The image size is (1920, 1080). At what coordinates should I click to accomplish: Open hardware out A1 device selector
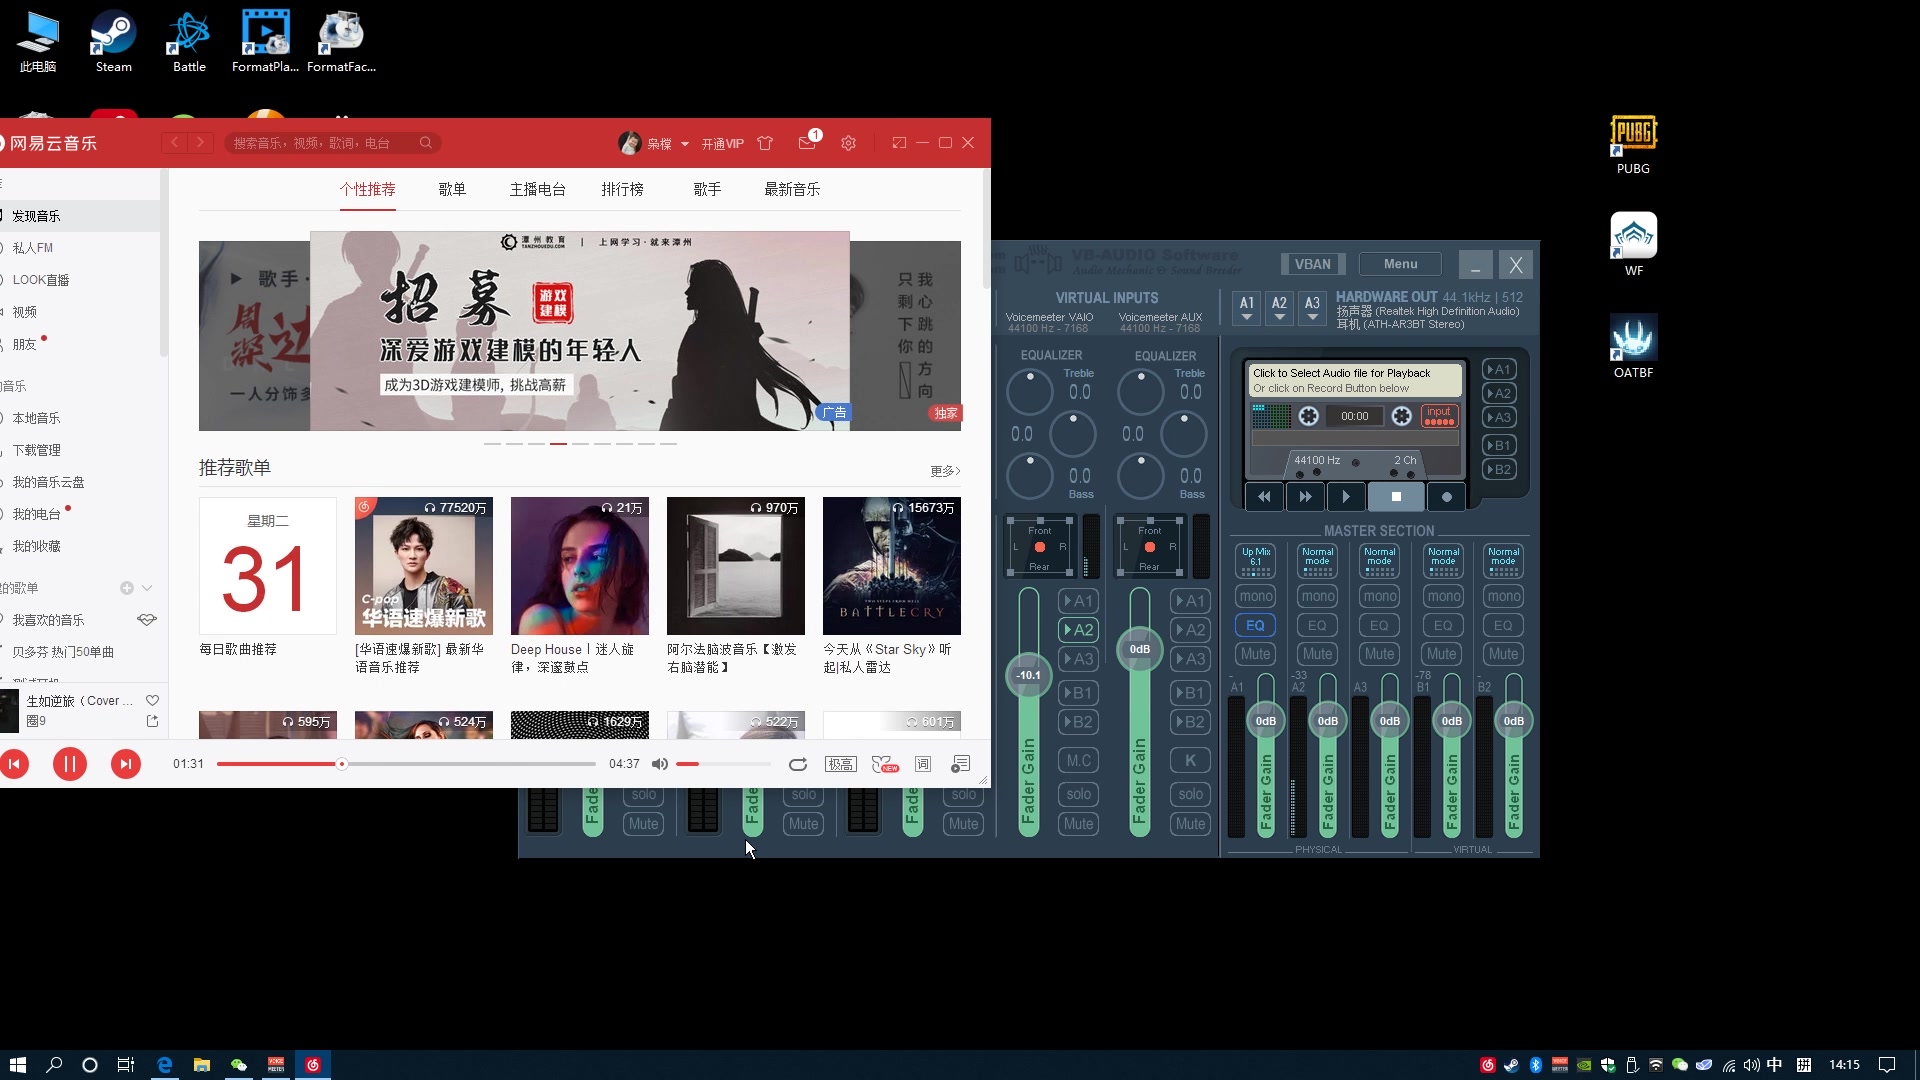[x=1246, y=308]
